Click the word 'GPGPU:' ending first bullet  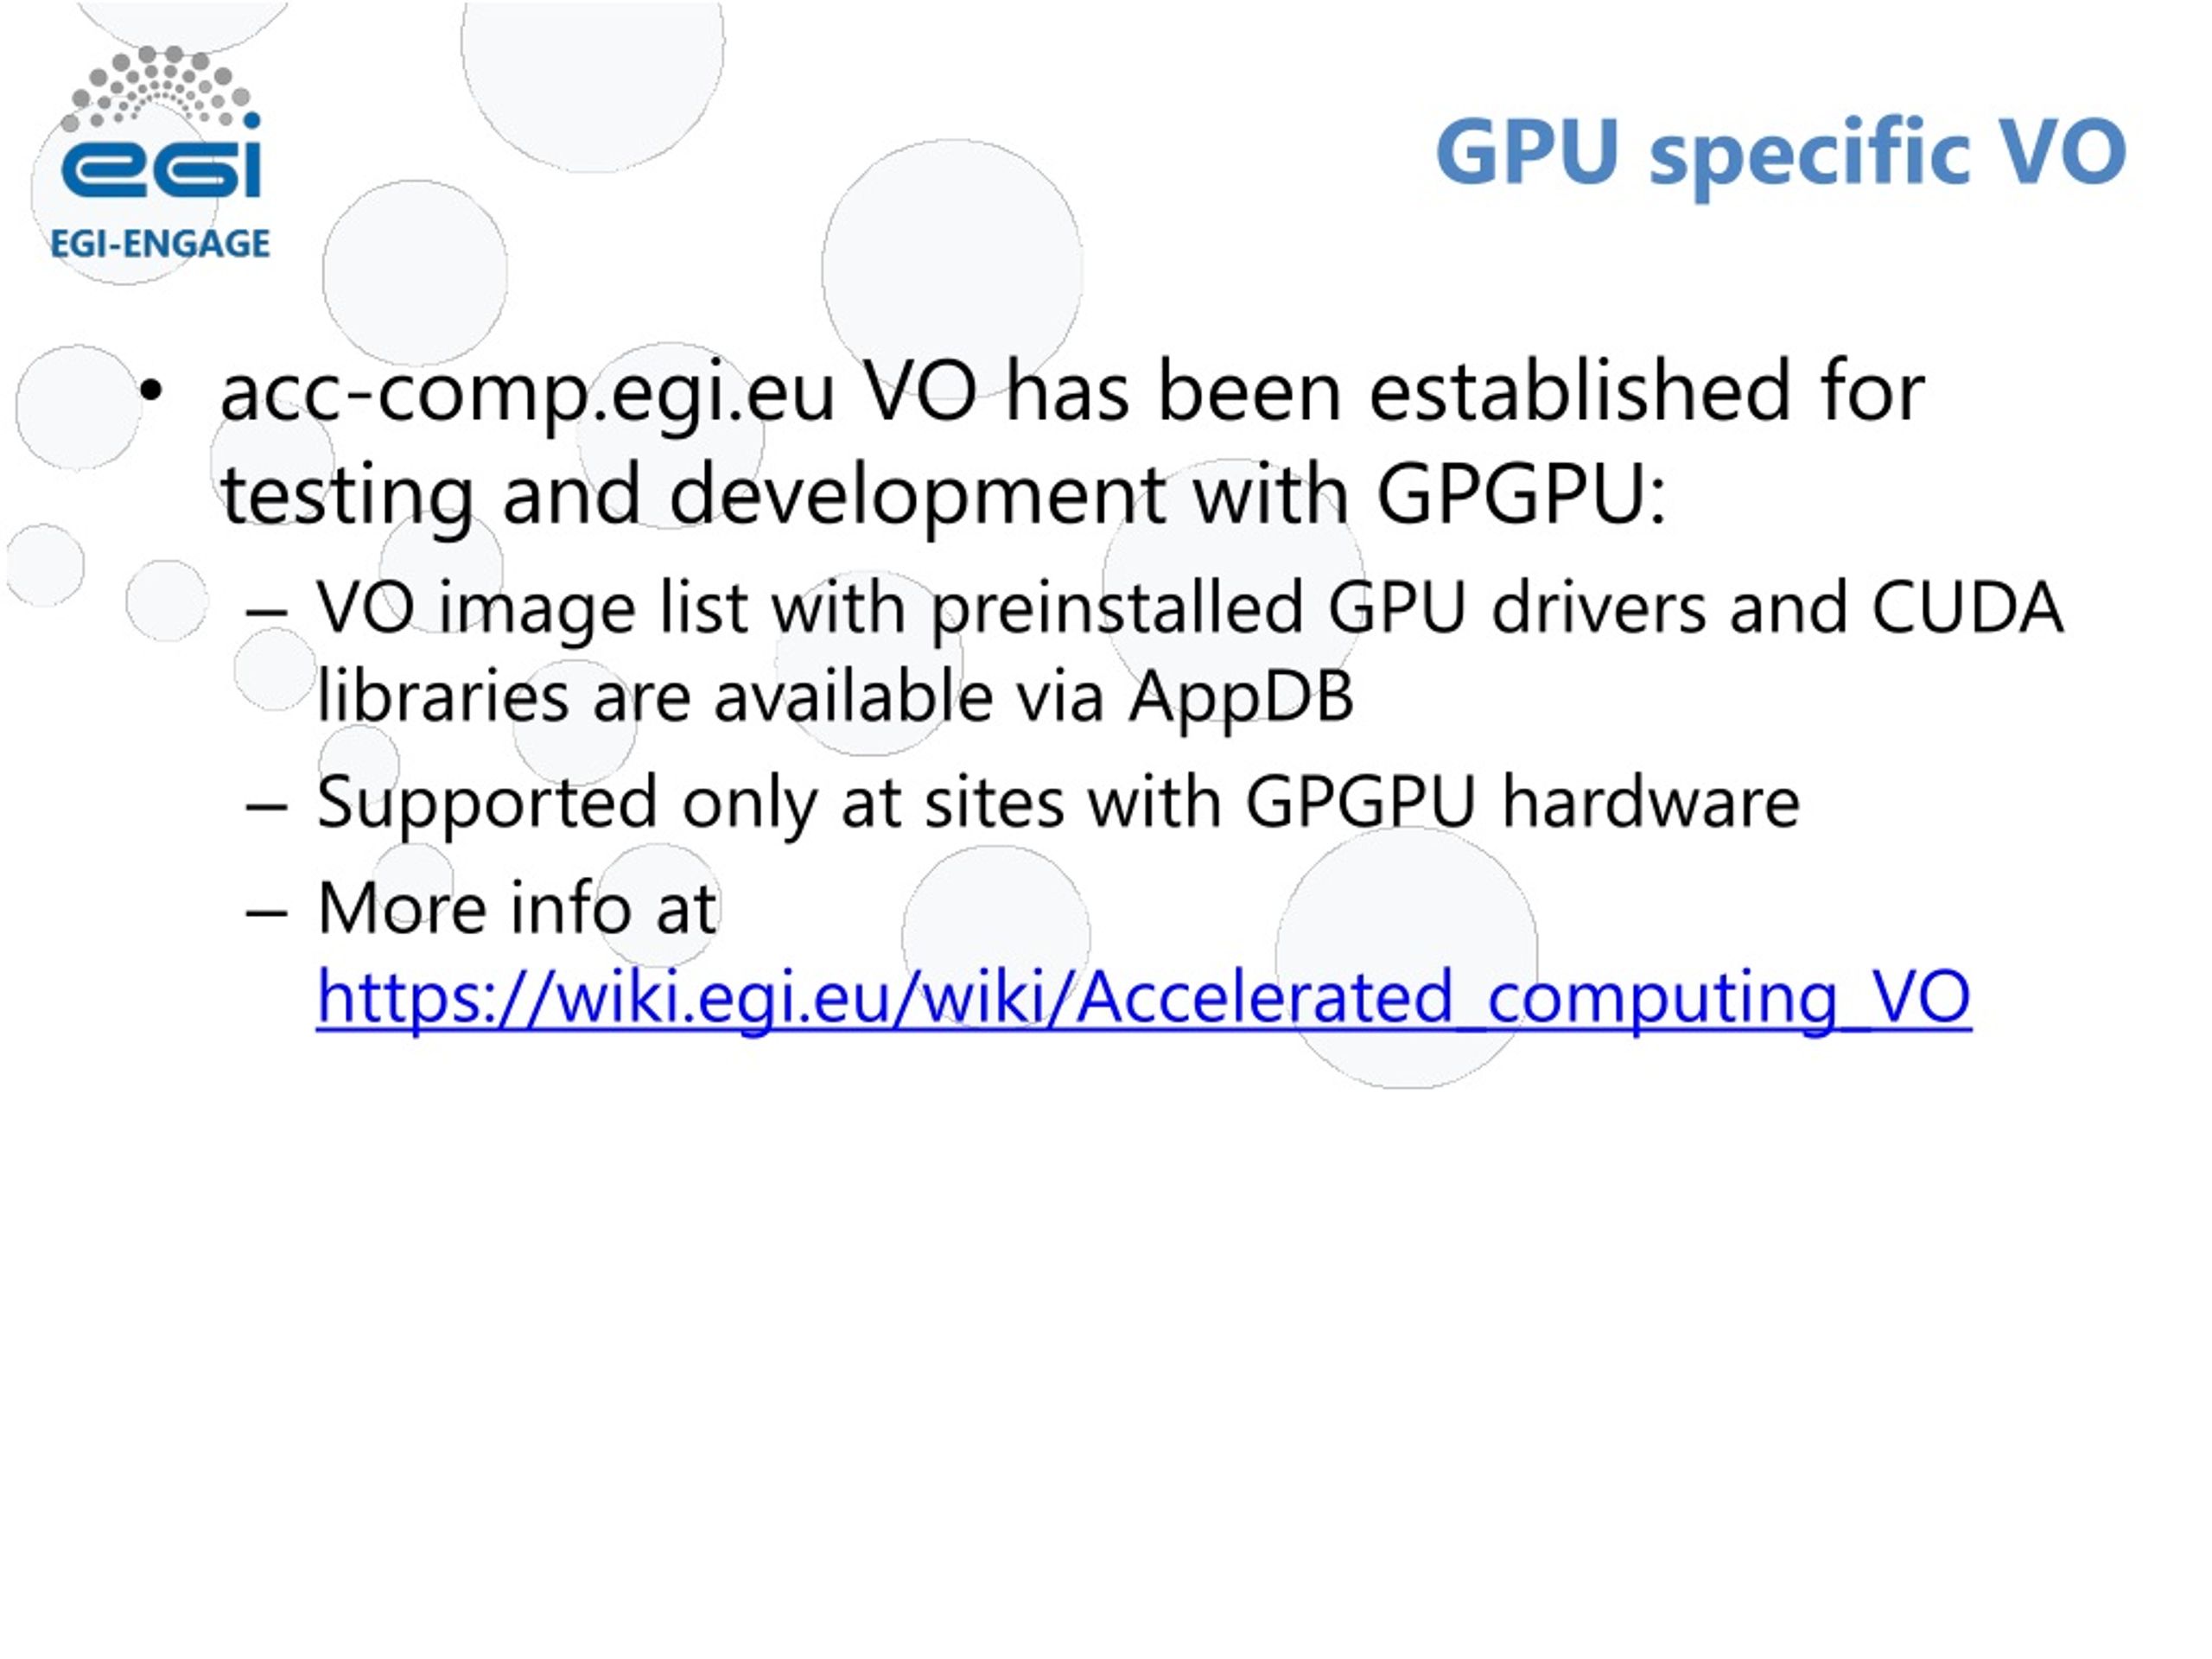[x=1521, y=494]
